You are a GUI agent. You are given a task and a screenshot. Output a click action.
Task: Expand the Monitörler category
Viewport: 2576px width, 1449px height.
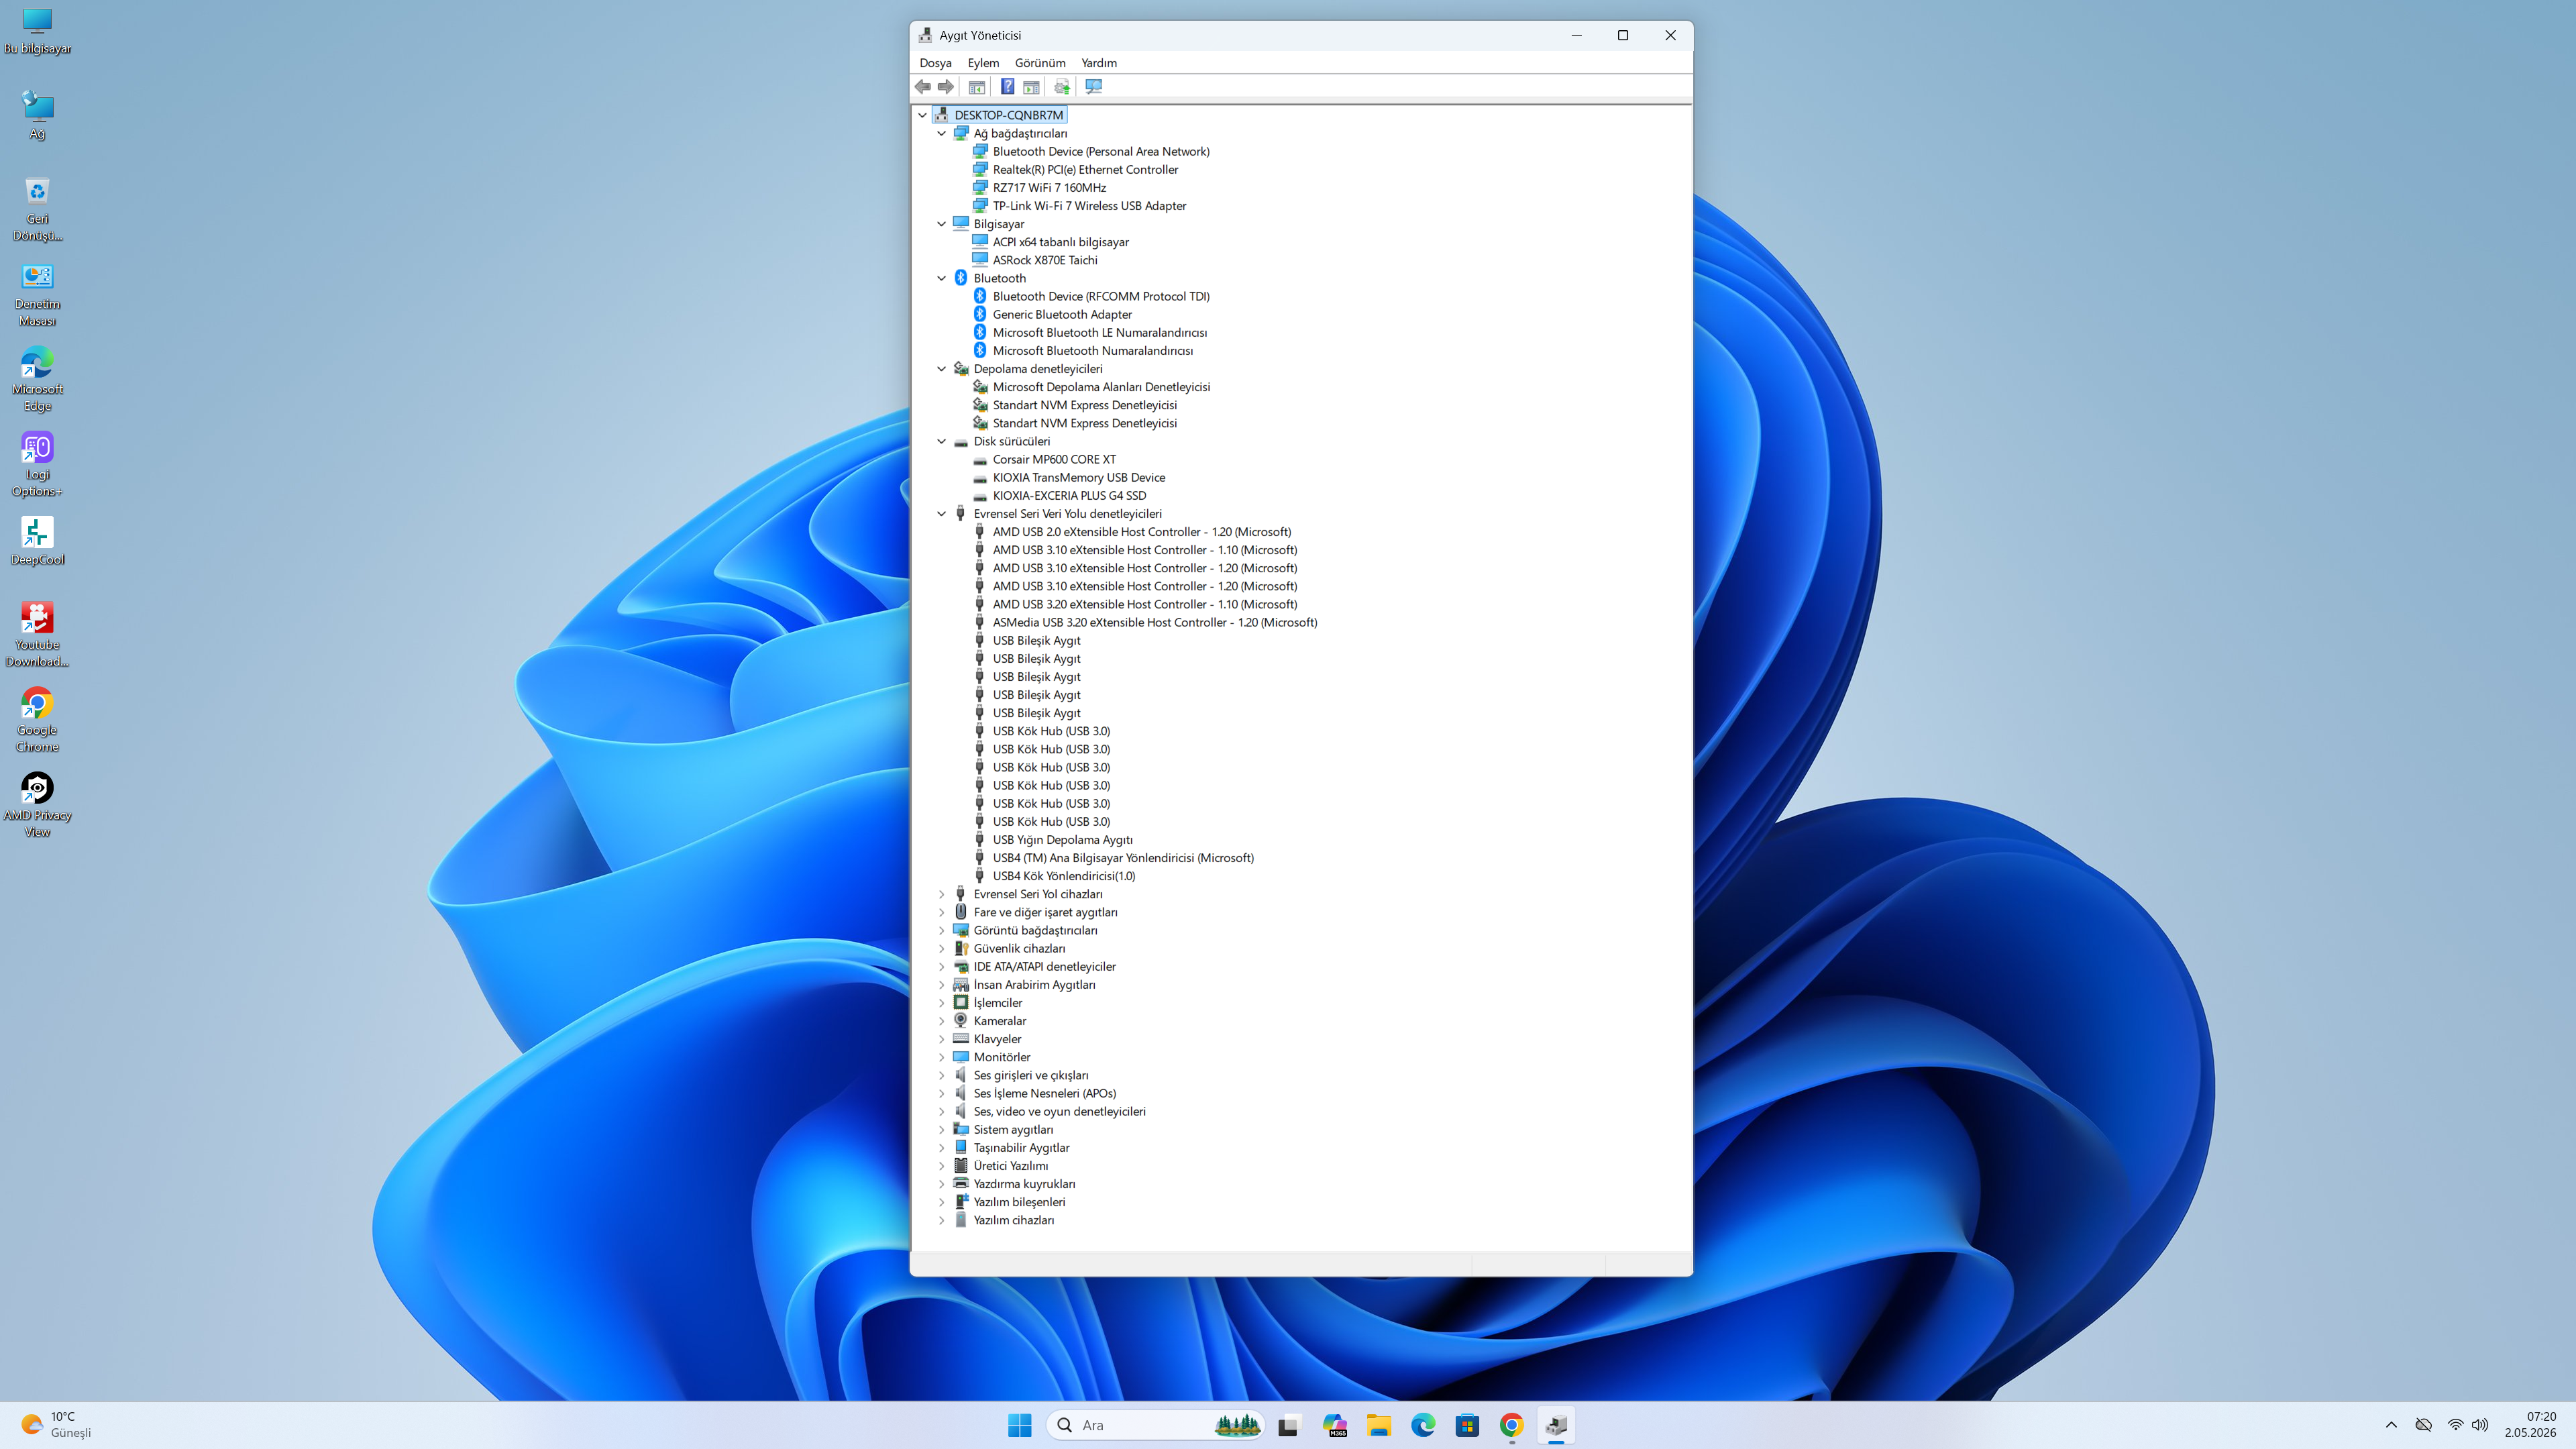tap(941, 1057)
